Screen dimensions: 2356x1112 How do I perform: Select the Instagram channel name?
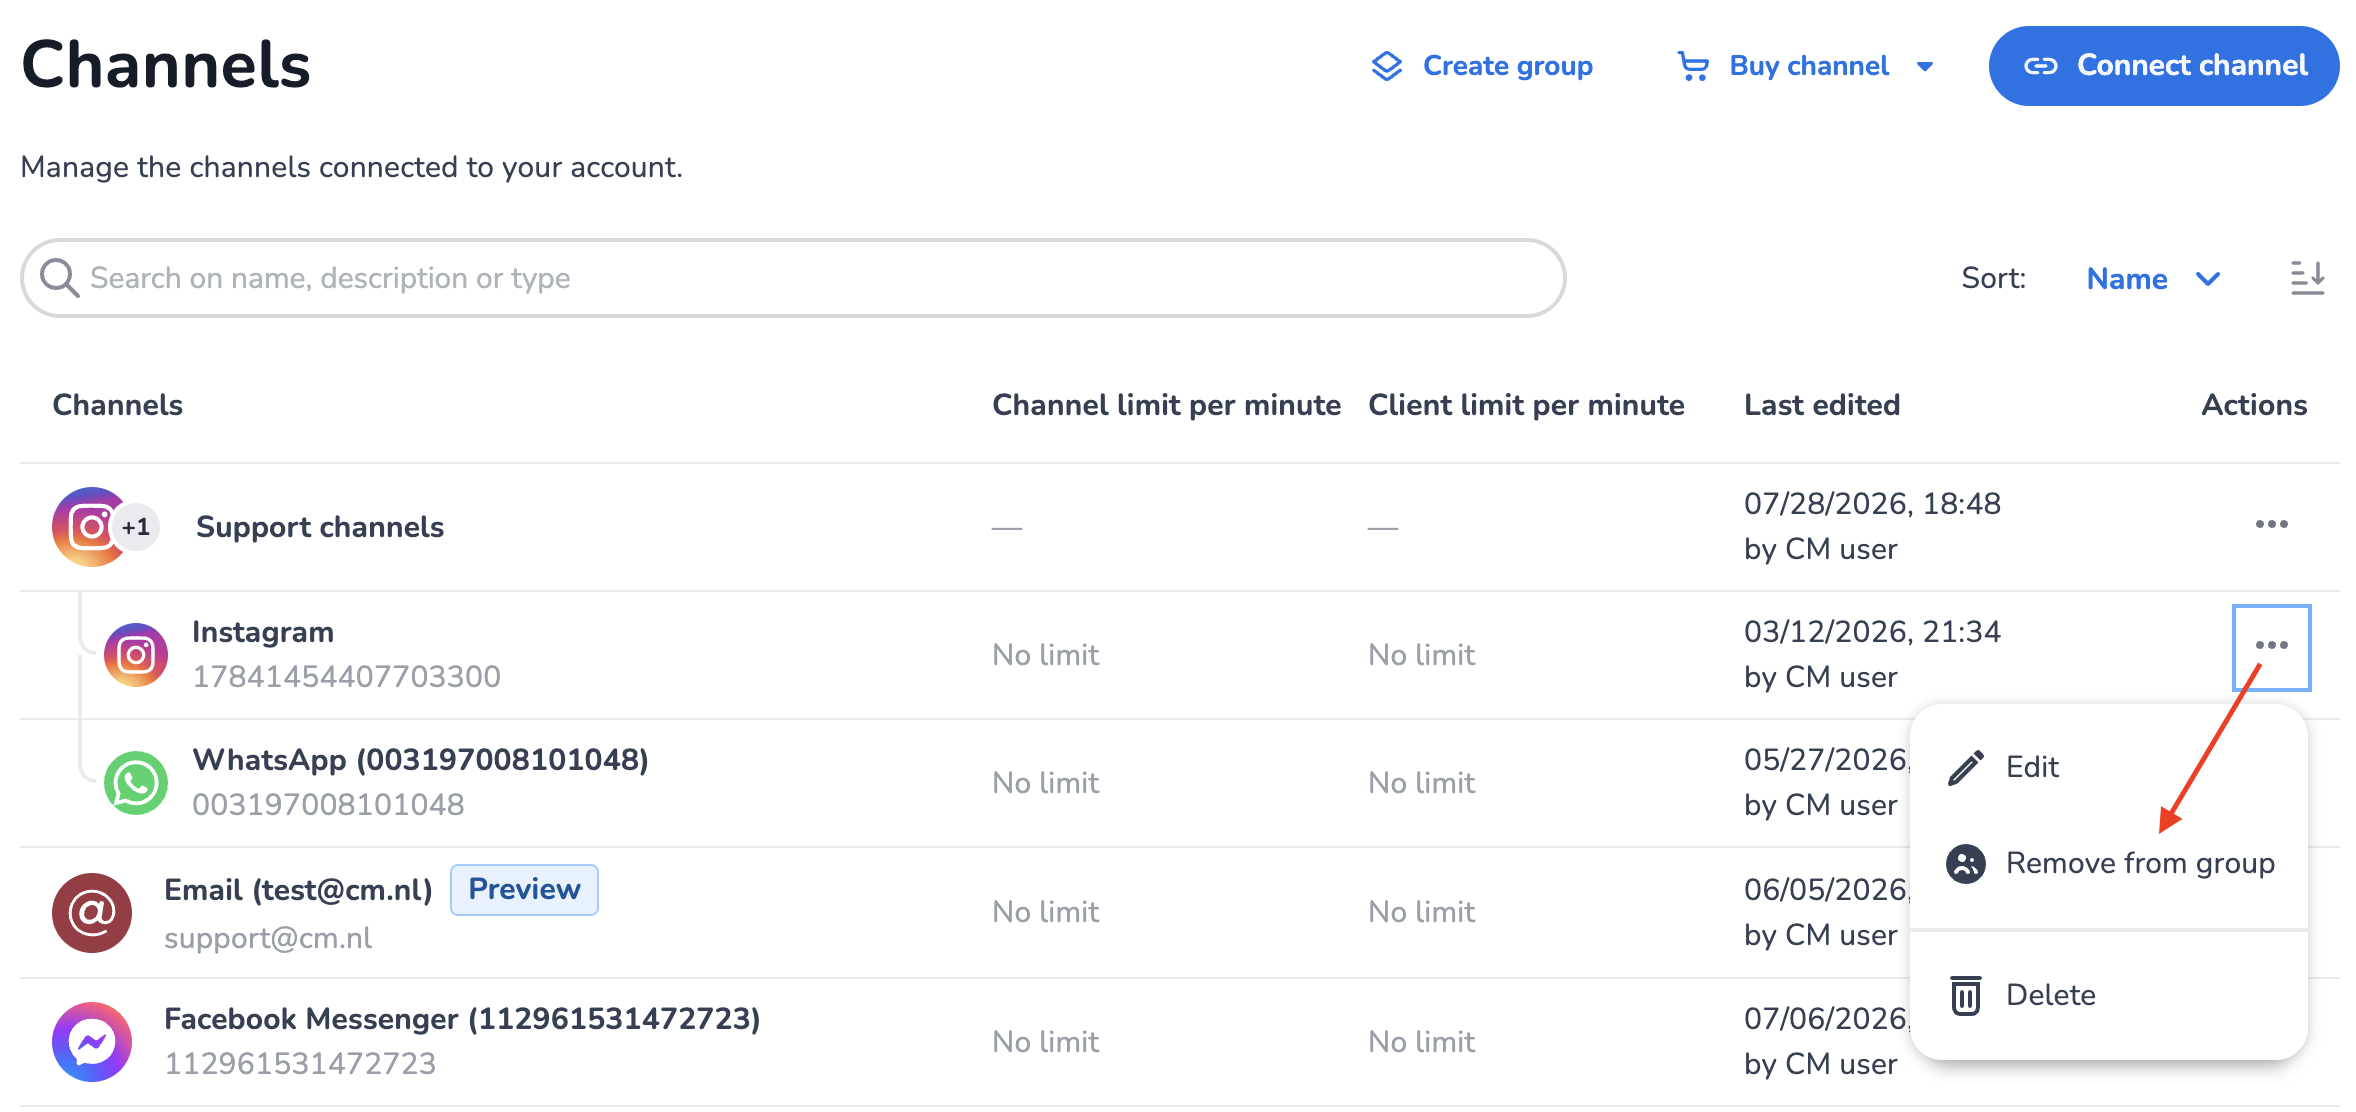click(x=263, y=632)
